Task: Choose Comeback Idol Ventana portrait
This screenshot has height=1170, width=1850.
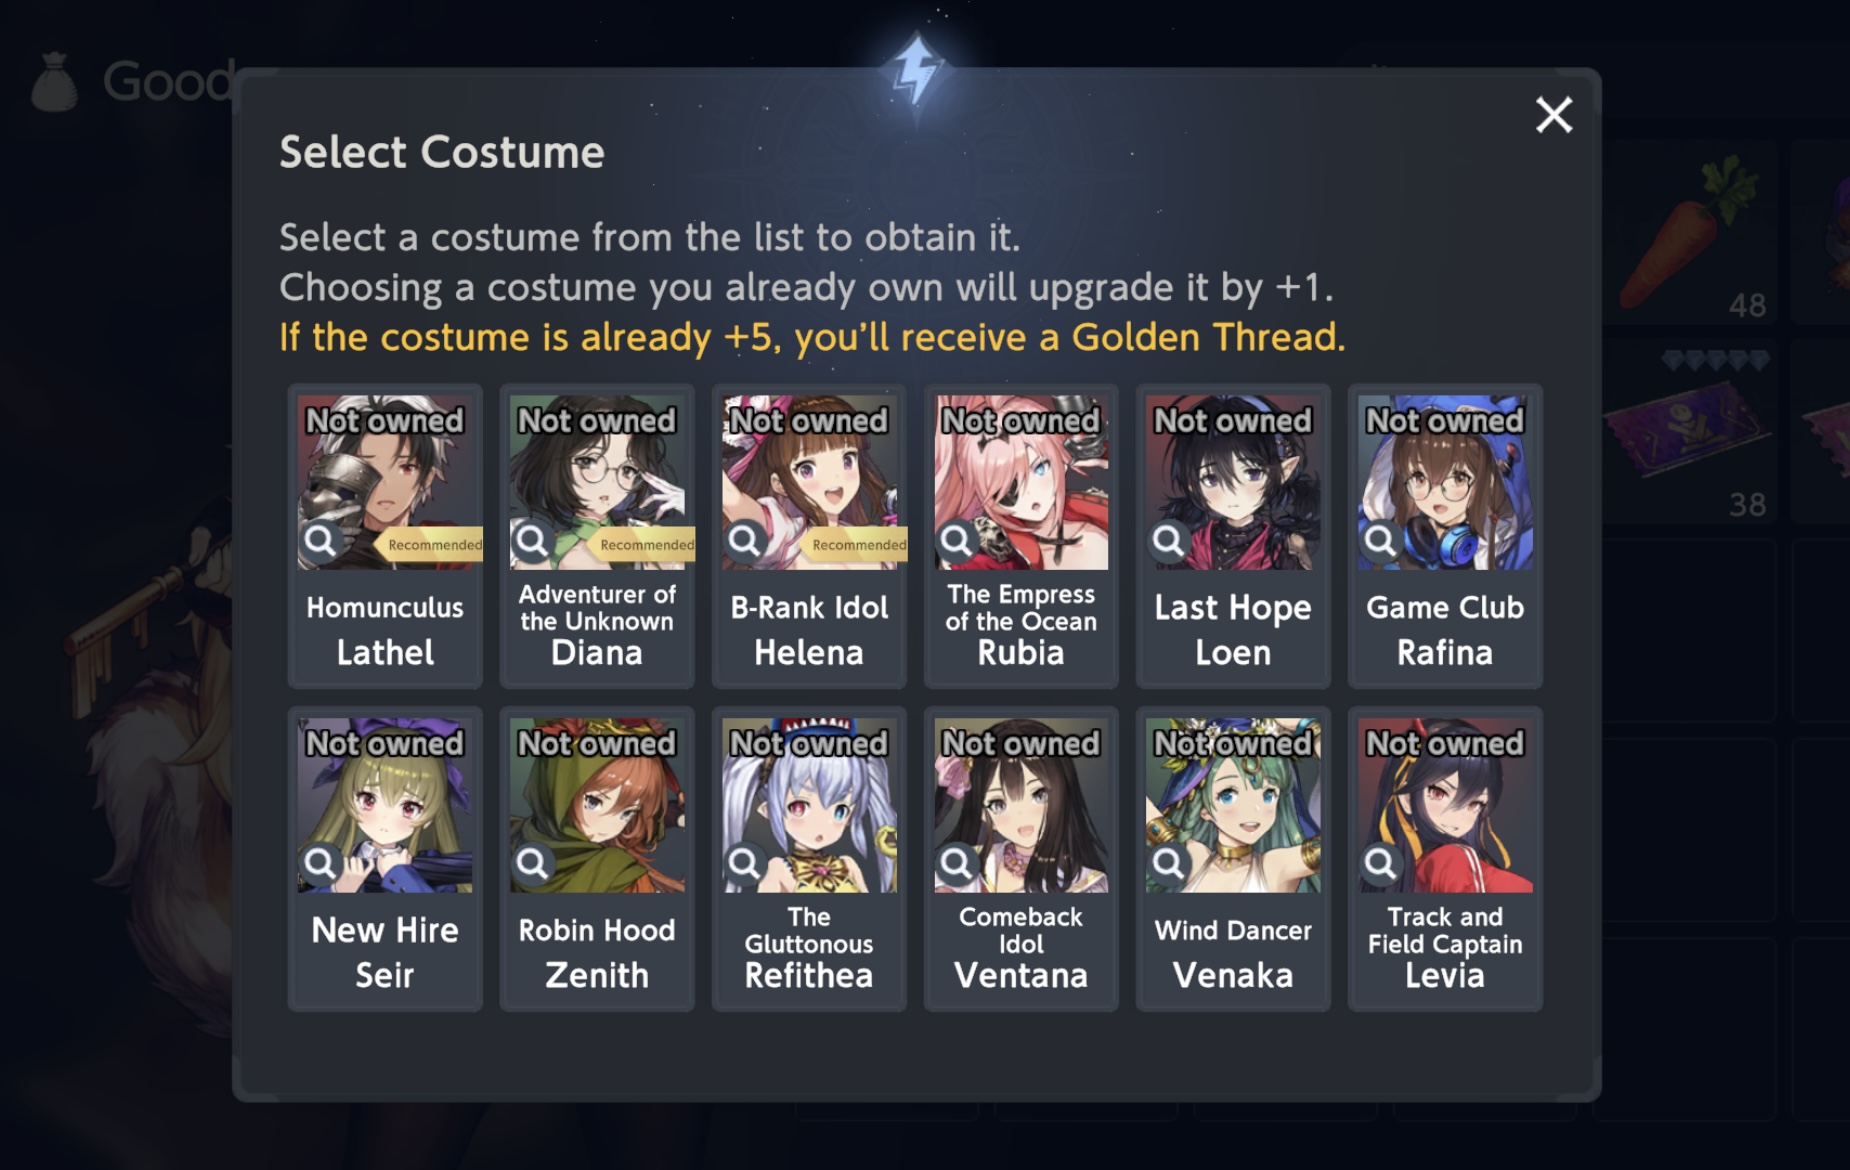Action: coord(1021,805)
